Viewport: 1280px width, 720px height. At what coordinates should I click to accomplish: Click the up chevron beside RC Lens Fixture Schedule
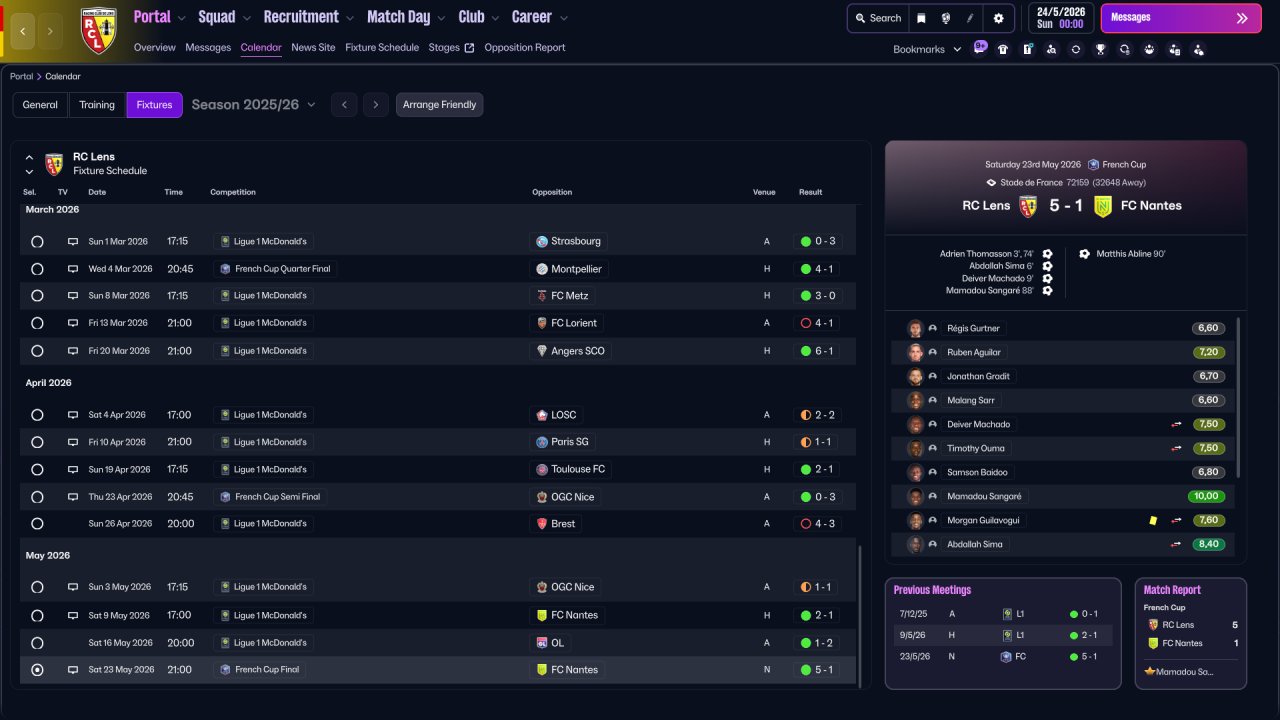click(29, 158)
